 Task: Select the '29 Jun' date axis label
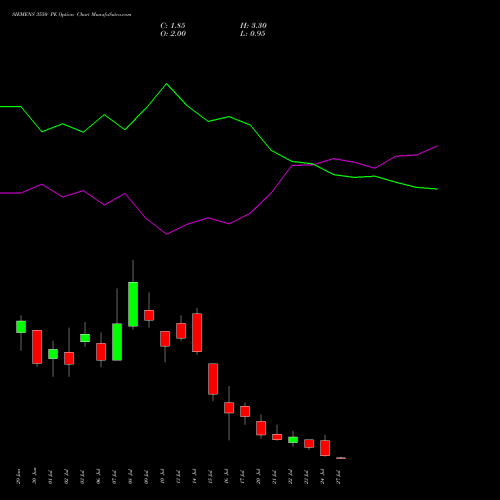click(x=19, y=476)
